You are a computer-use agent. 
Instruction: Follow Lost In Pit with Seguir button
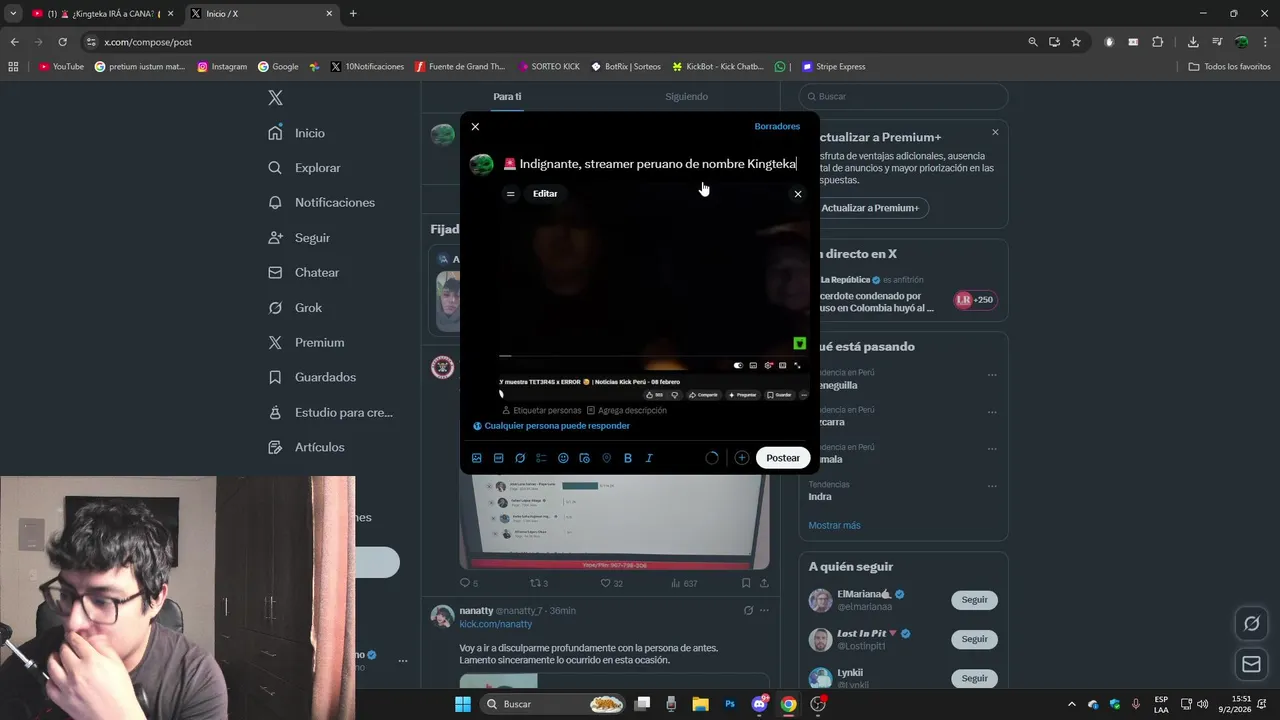974,639
